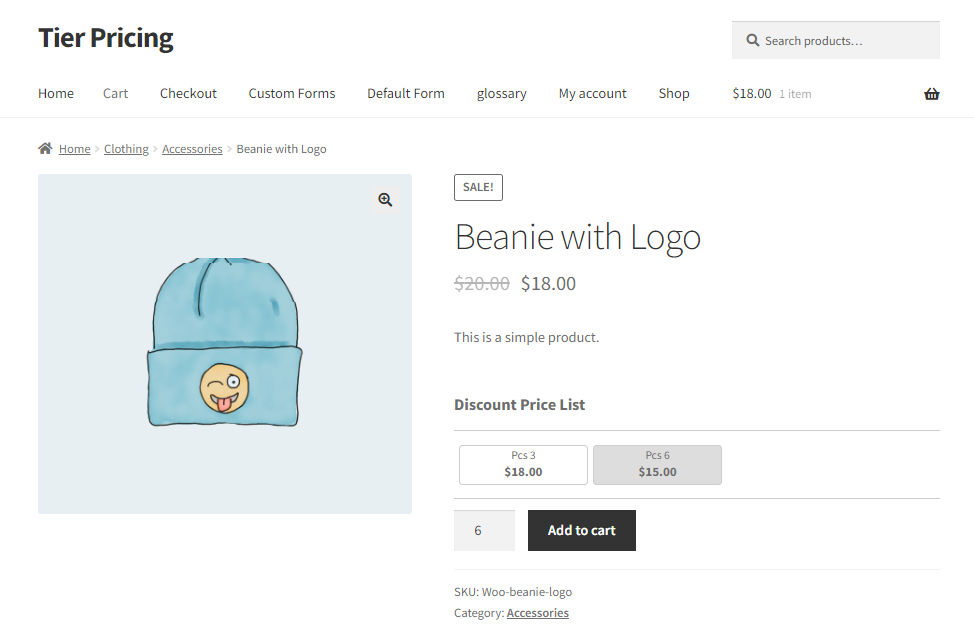
Task: Open the Shop menu item
Action: tap(674, 93)
